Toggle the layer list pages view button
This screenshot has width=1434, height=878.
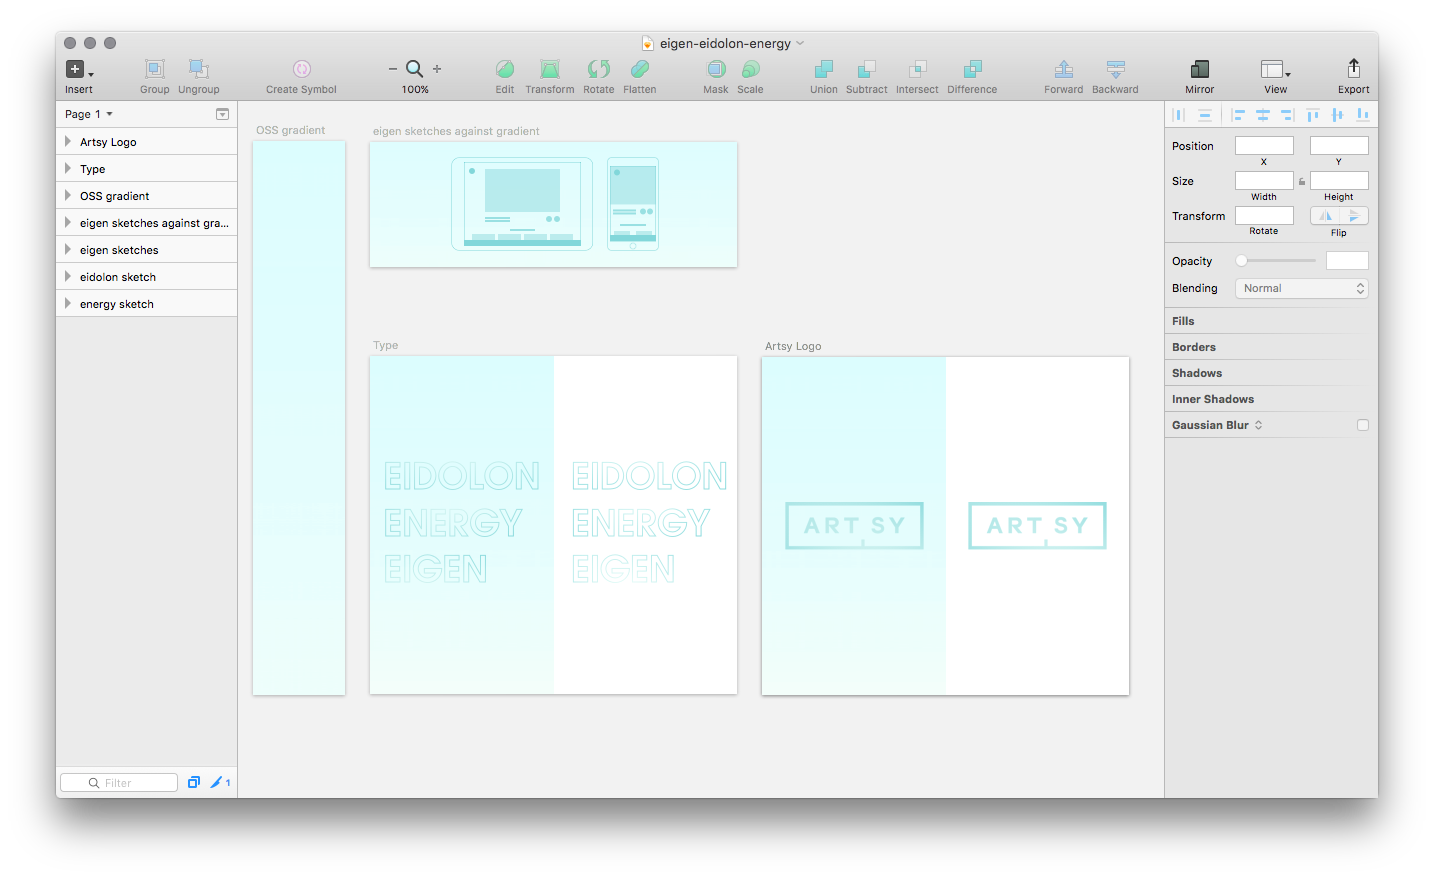(x=222, y=114)
